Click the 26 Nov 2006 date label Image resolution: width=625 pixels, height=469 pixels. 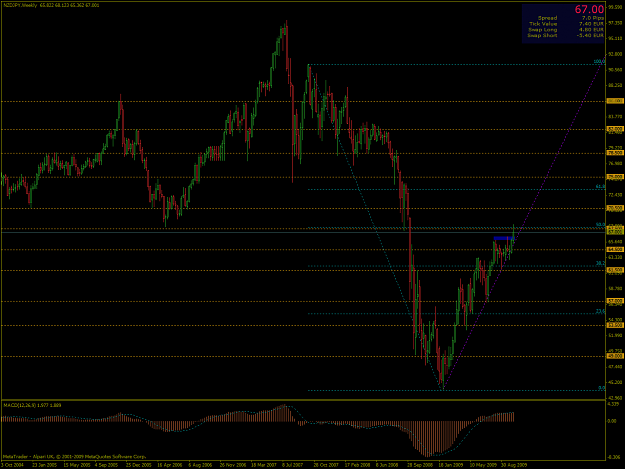233,465
